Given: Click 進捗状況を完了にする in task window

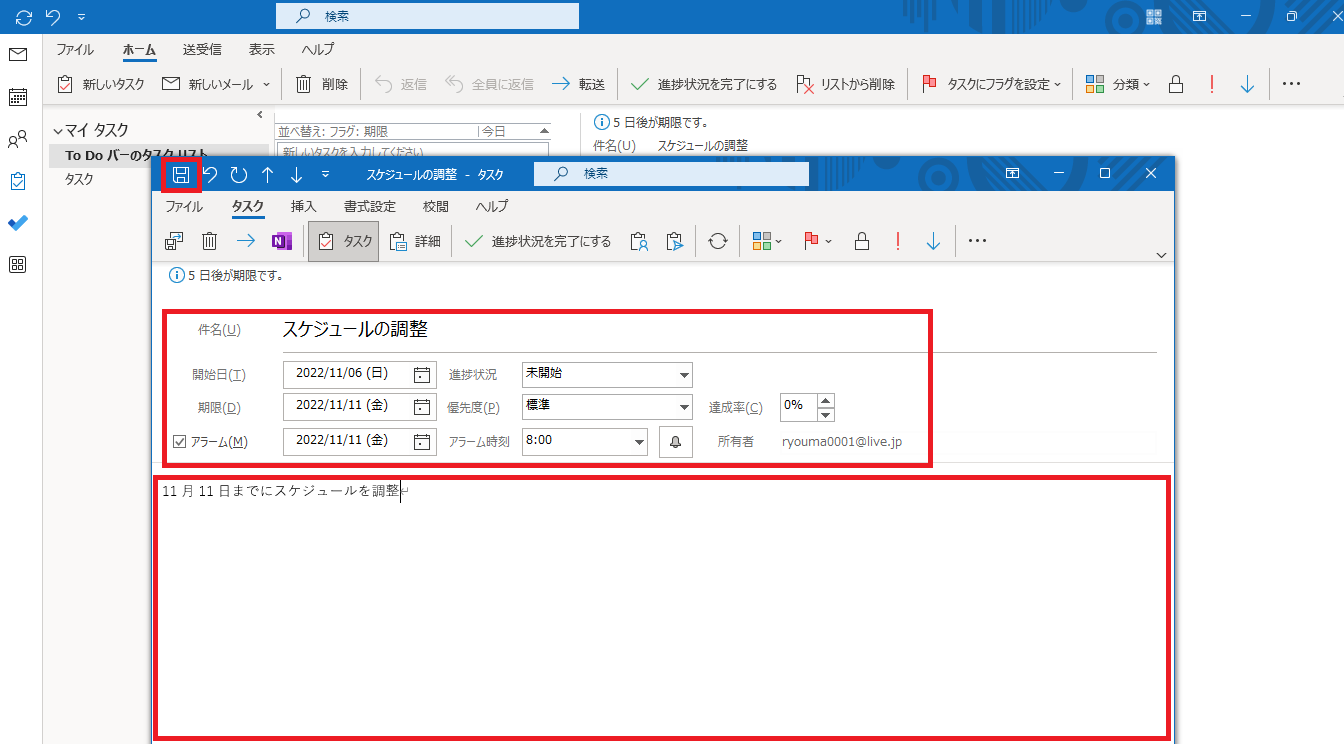Looking at the screenshot, I should tap(539, 241).
